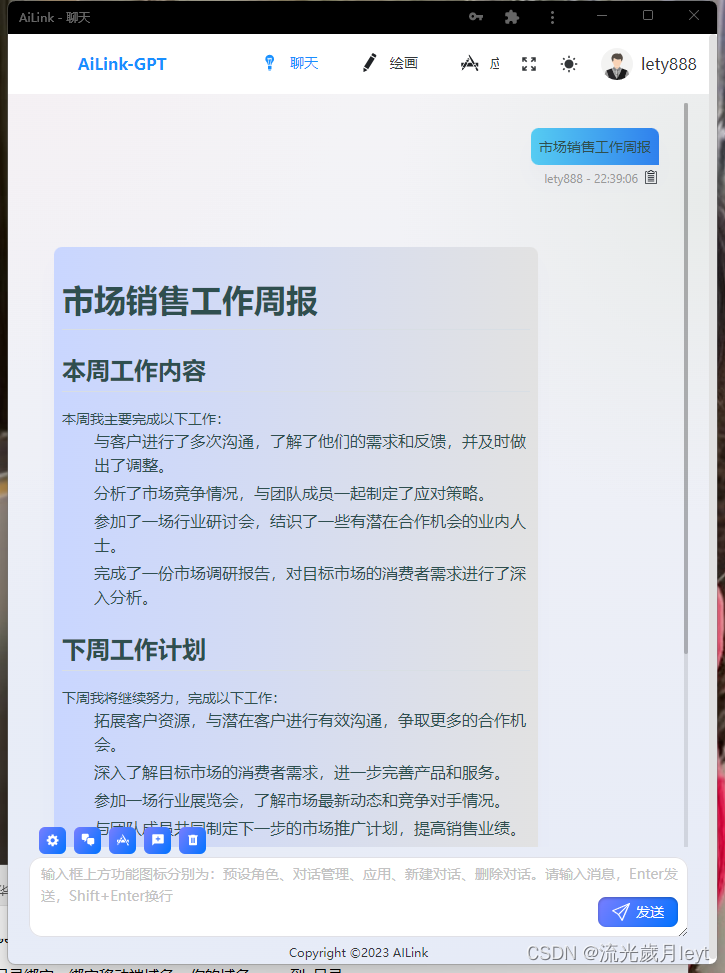
Task: Focus the message input field
Action: click(x=359, y=896)
